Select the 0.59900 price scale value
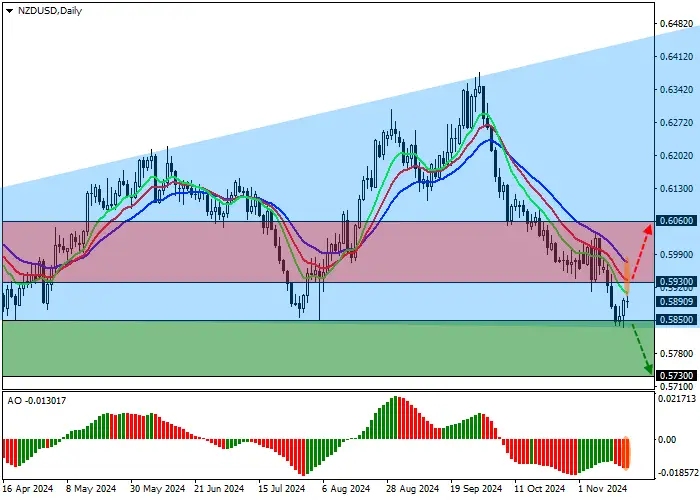The width and height of the screenshot is (700, 500). coord(676,255)
